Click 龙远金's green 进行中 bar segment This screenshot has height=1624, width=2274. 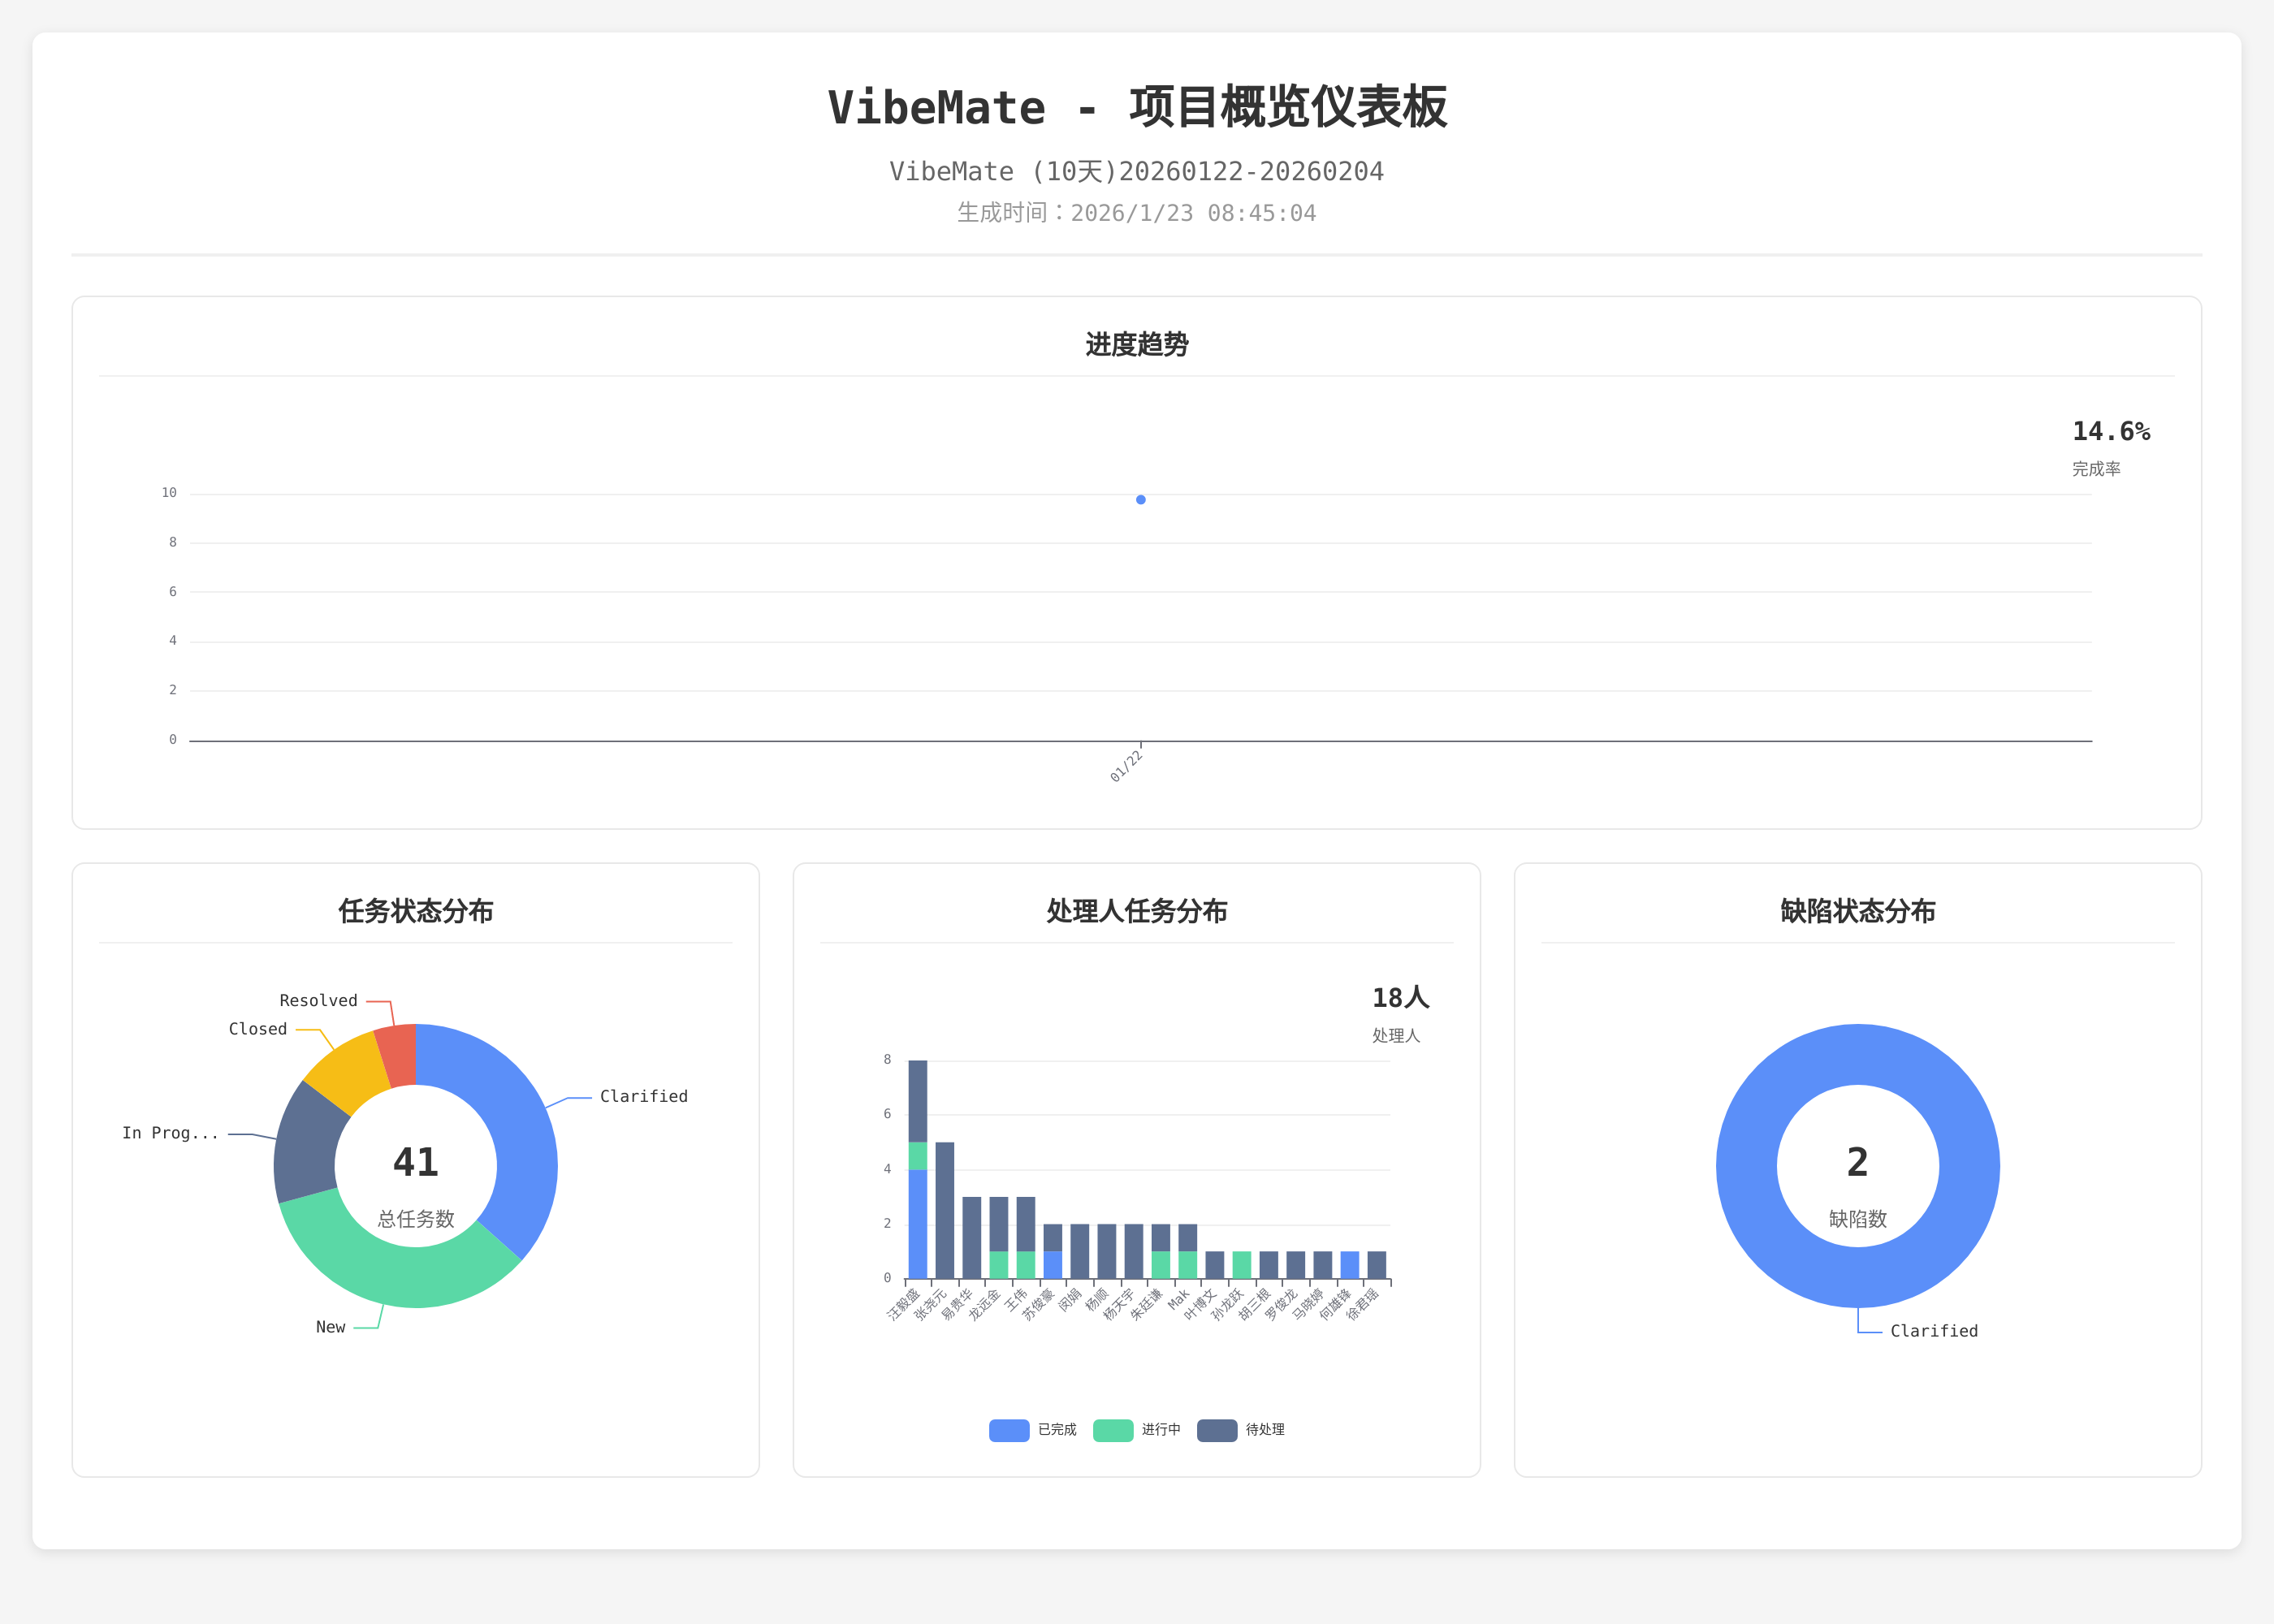[998, 1265]
